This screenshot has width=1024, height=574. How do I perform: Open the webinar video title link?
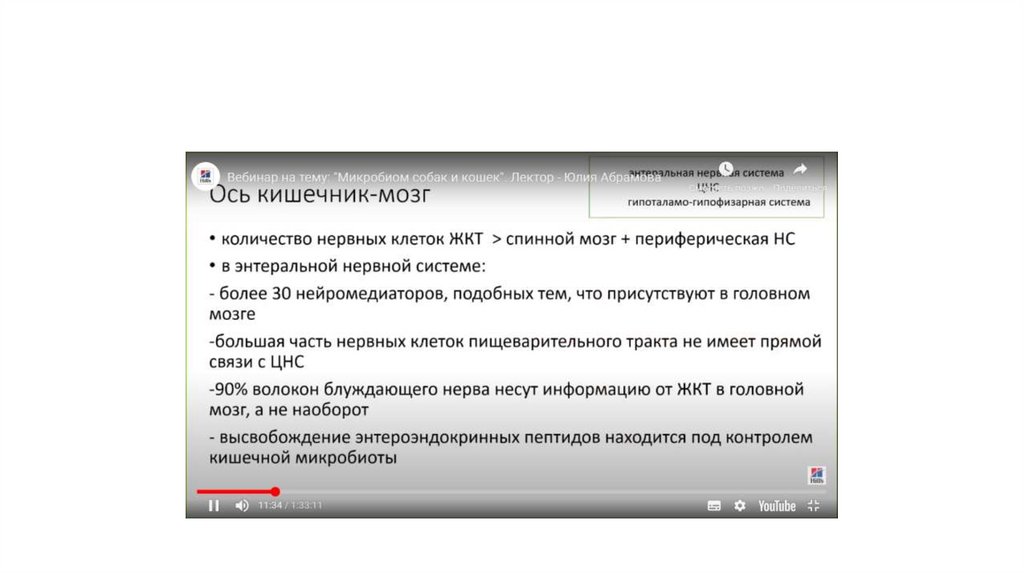[x=444, y=177]
